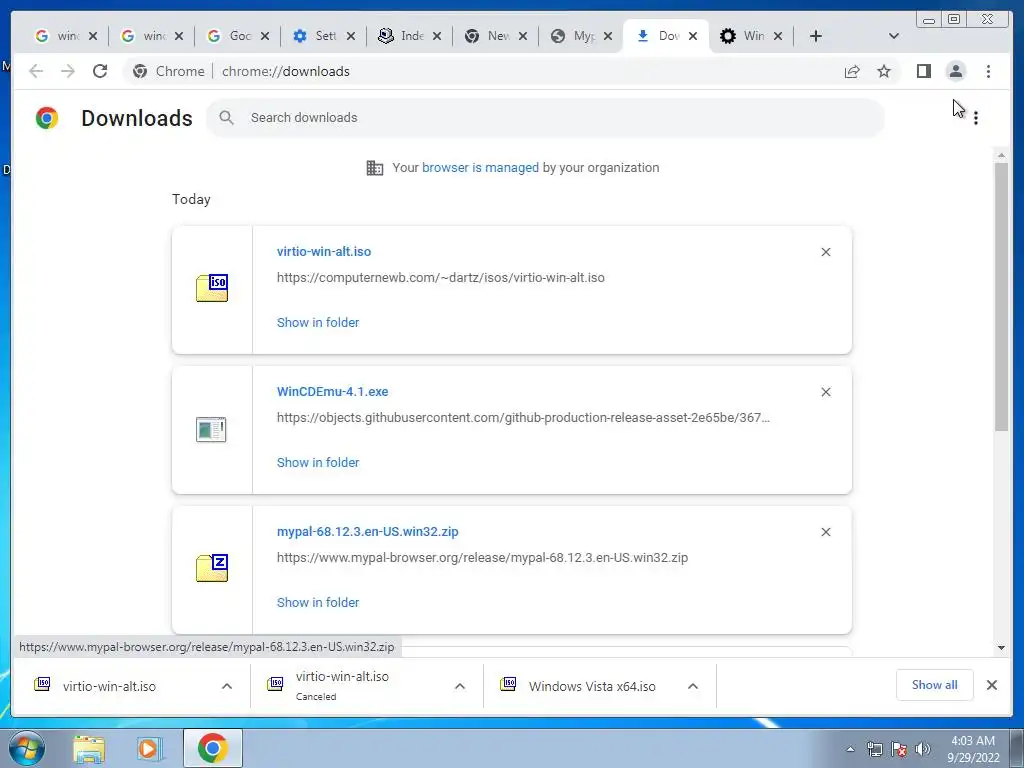This screenshot has width=1024, height=768.
Task: Close the current Downloads tab
Action: [x=693, y=36]
